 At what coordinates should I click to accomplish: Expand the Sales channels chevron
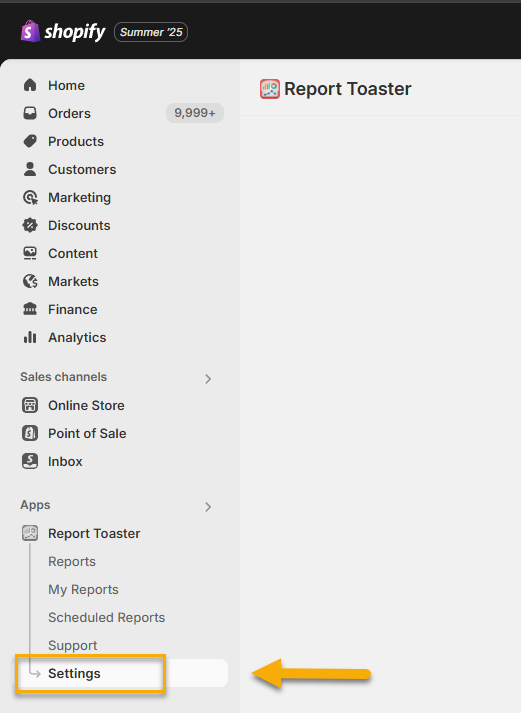208,379
